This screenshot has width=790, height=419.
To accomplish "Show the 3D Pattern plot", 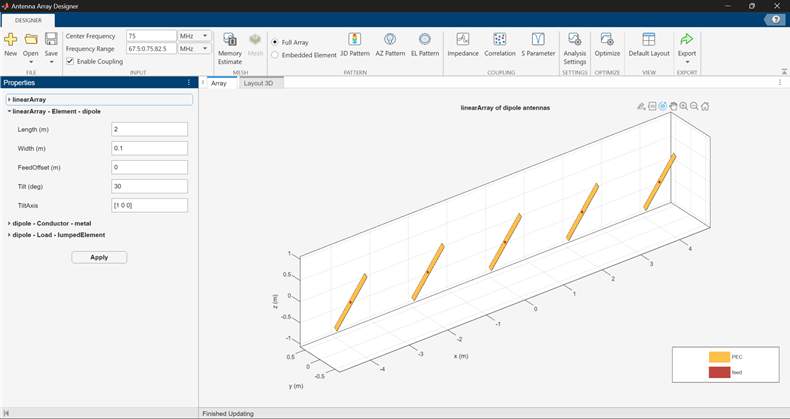I will (355, 45).
